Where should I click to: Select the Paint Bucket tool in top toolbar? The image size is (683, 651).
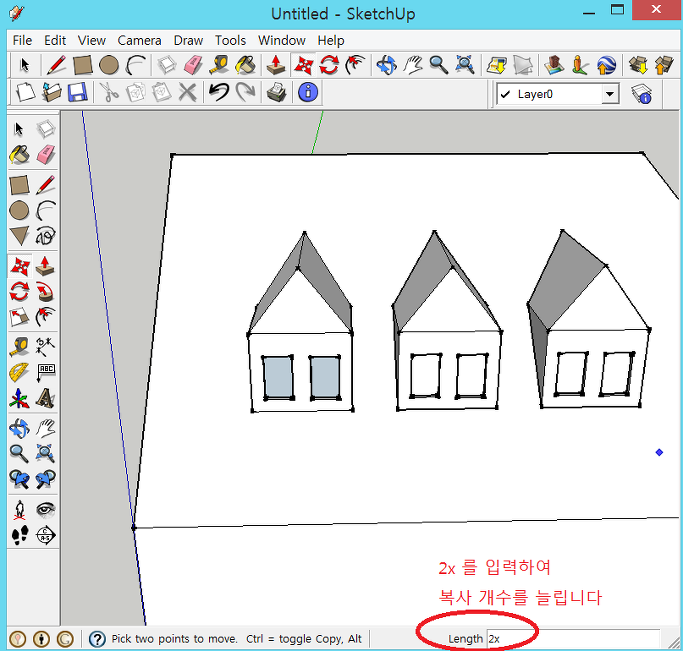[246, 65]
